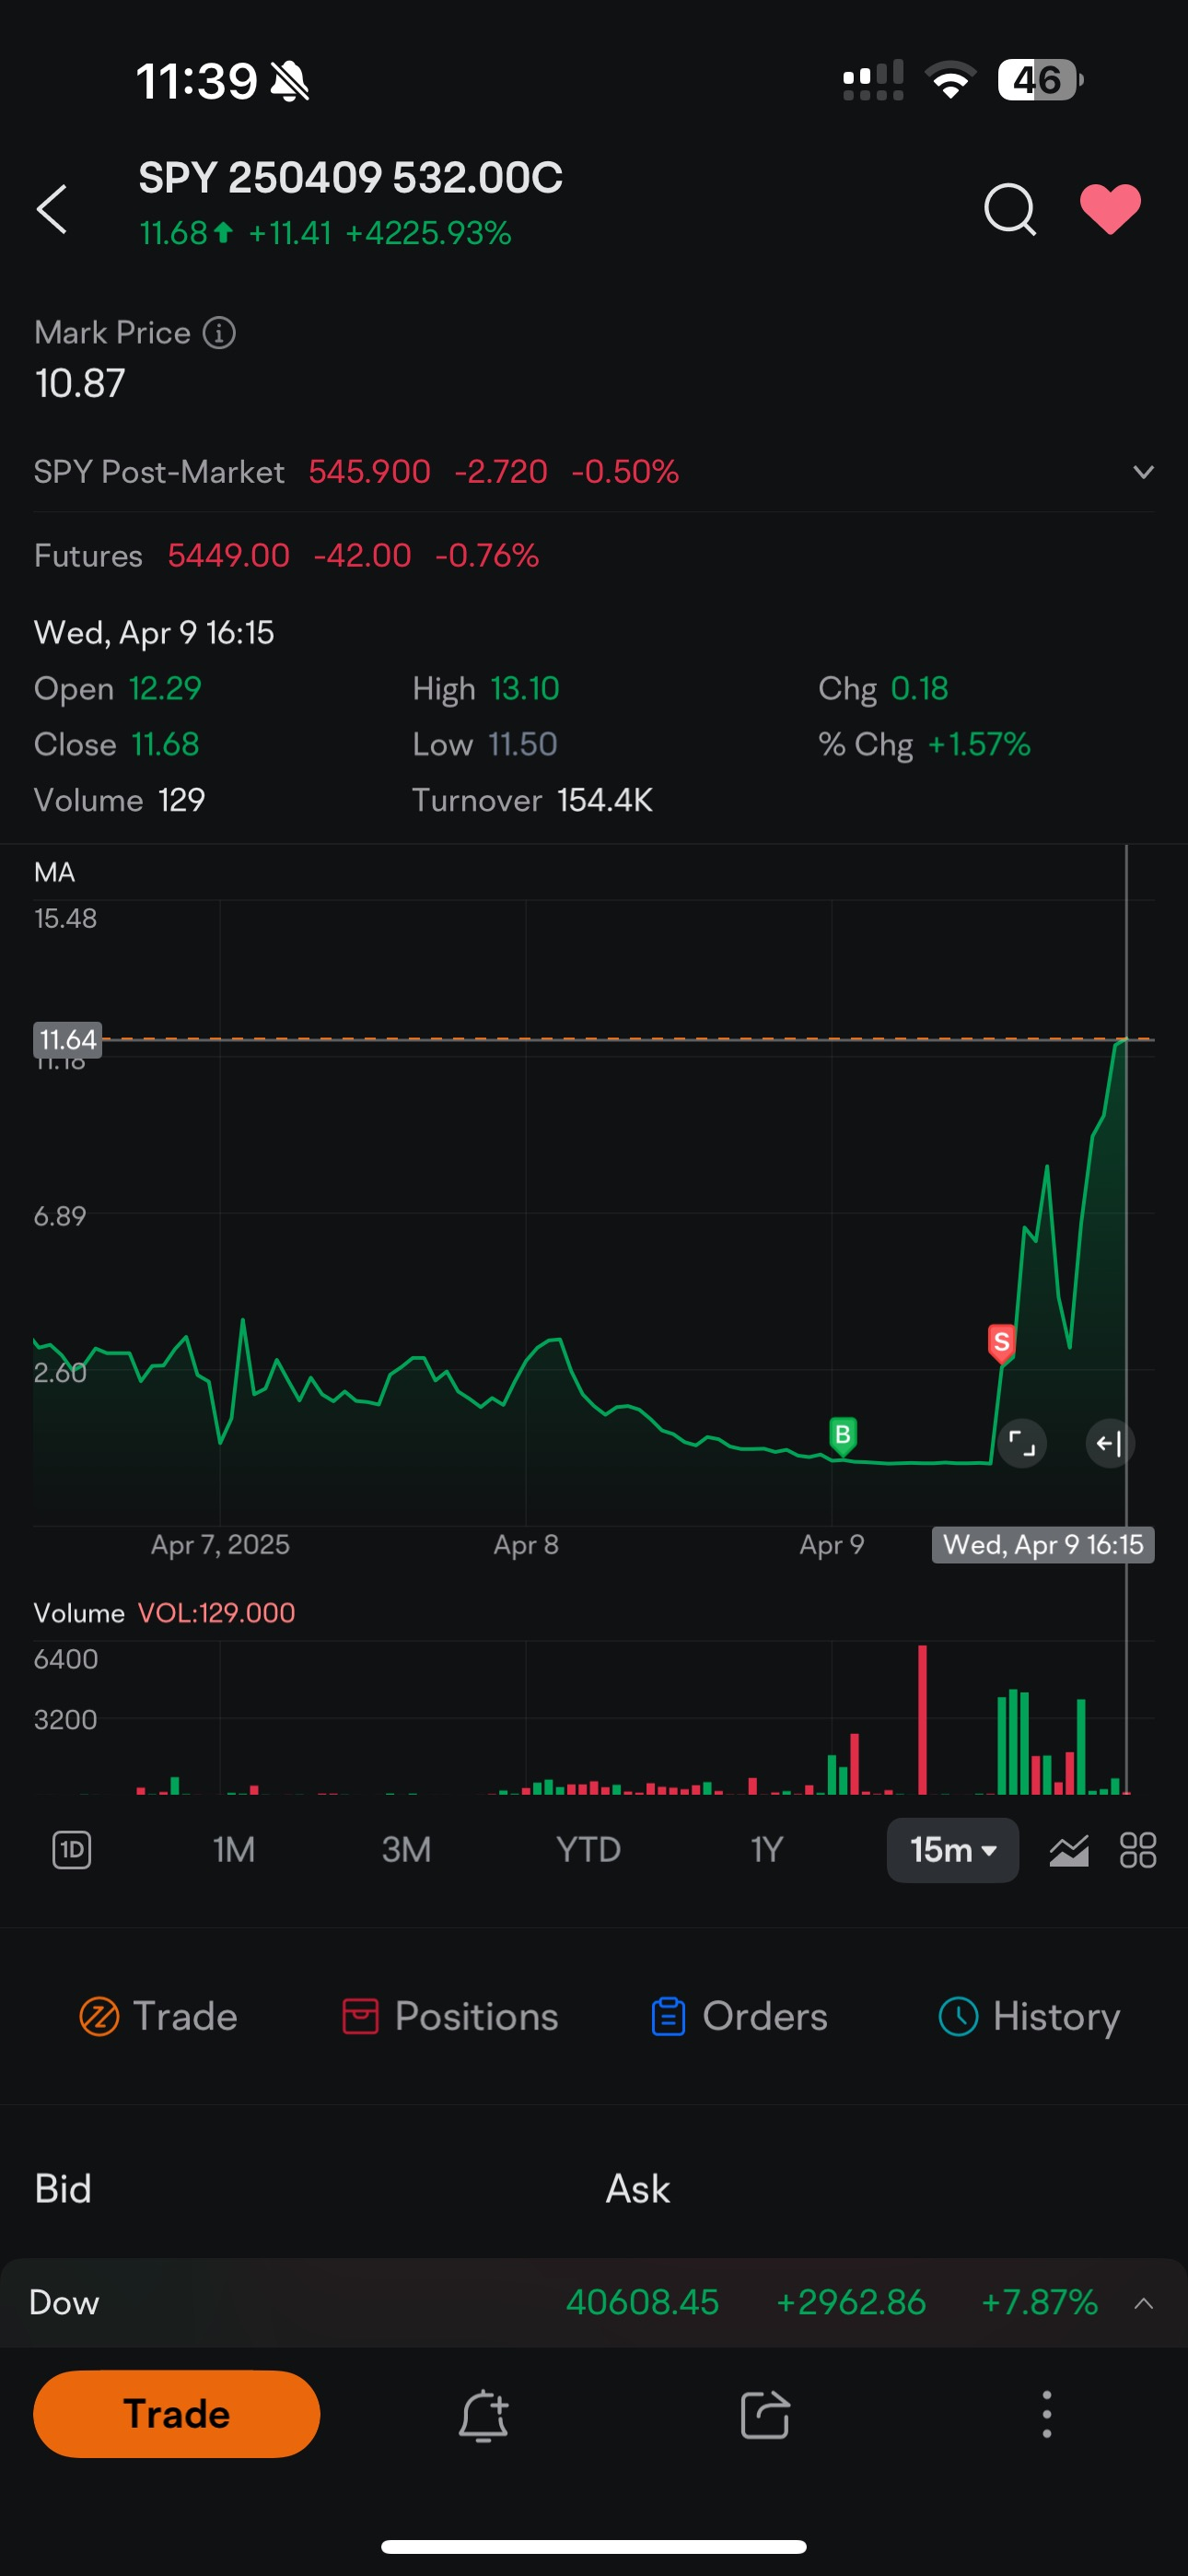
Task: Select the 1D timeframe icon
Action: 71,1850
